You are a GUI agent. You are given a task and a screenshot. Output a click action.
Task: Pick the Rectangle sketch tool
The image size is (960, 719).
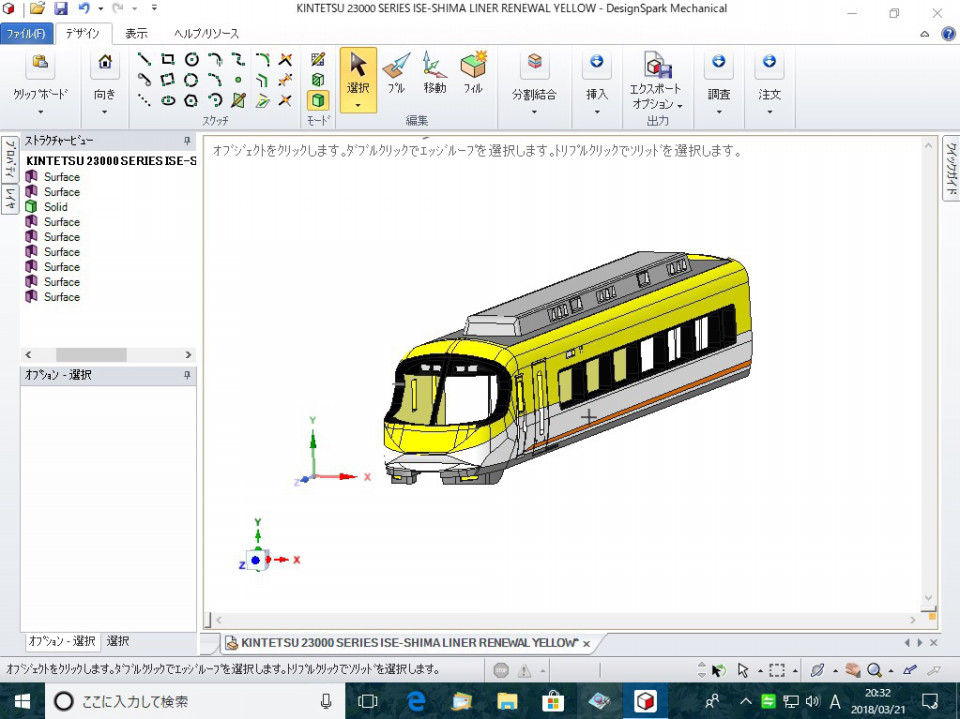[168, 59]
